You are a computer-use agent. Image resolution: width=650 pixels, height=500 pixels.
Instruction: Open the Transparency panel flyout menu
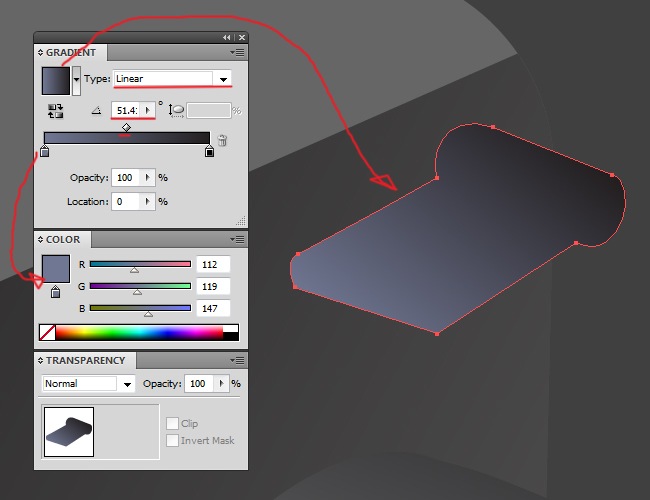(237, 360)
